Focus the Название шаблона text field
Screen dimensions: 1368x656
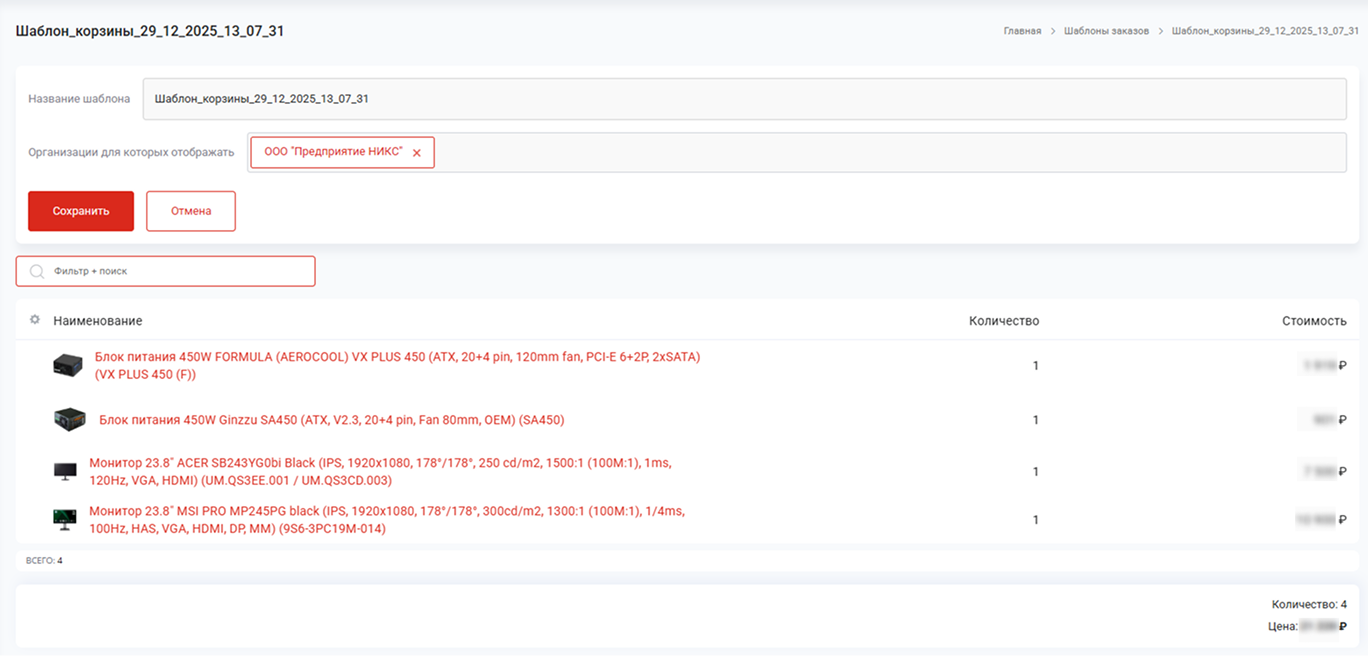pyautogui.click(x=744, y=99)
